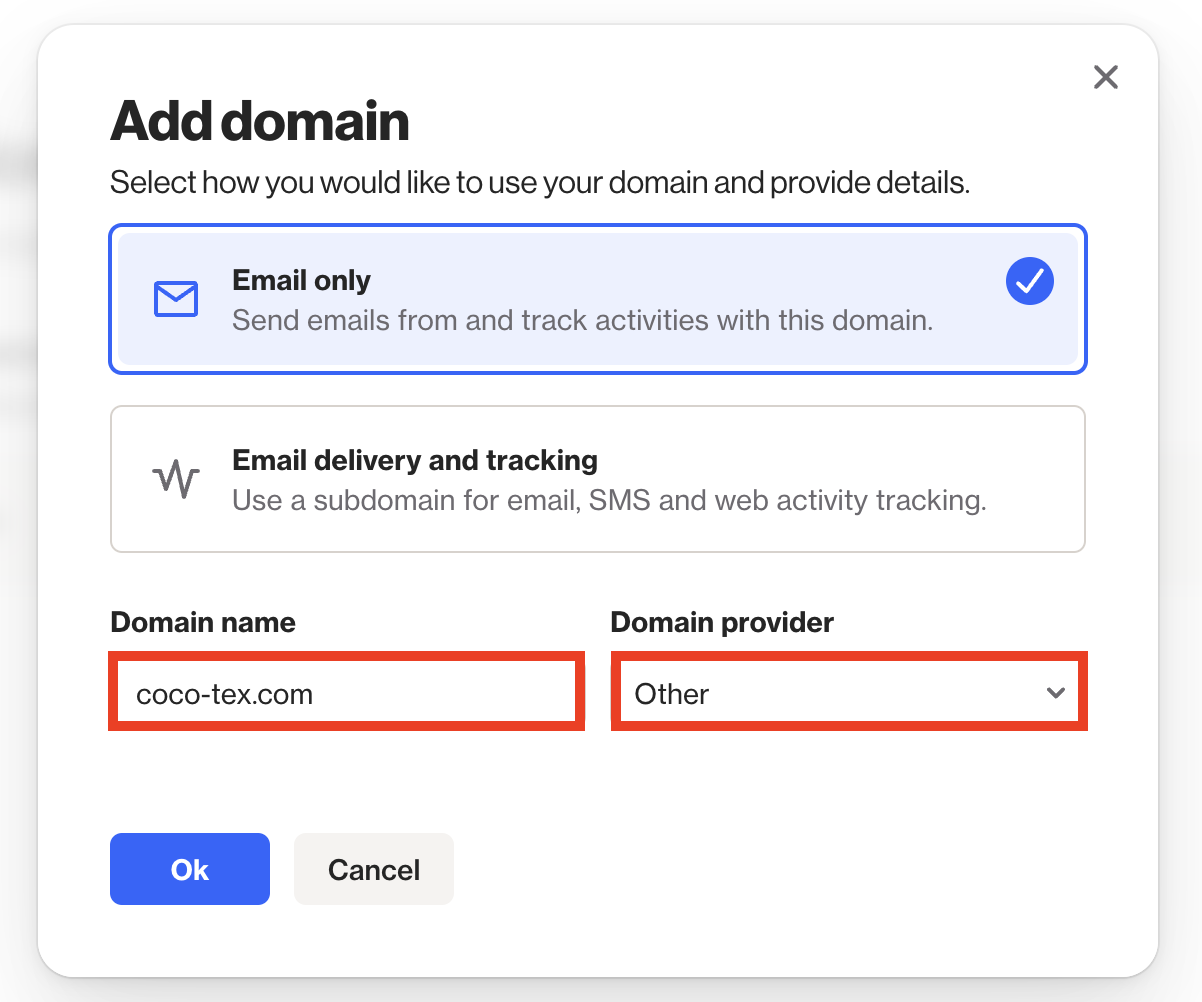Click the pulse icon for delivery and tracking
1202x1002 pixels.
(176, 480)
